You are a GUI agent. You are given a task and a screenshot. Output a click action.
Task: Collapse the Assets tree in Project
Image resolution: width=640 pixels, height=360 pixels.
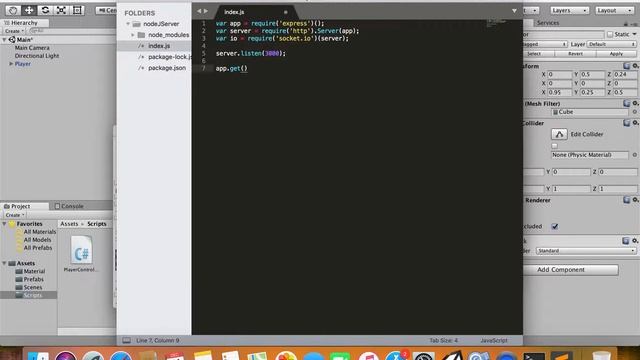coord(4,263)
